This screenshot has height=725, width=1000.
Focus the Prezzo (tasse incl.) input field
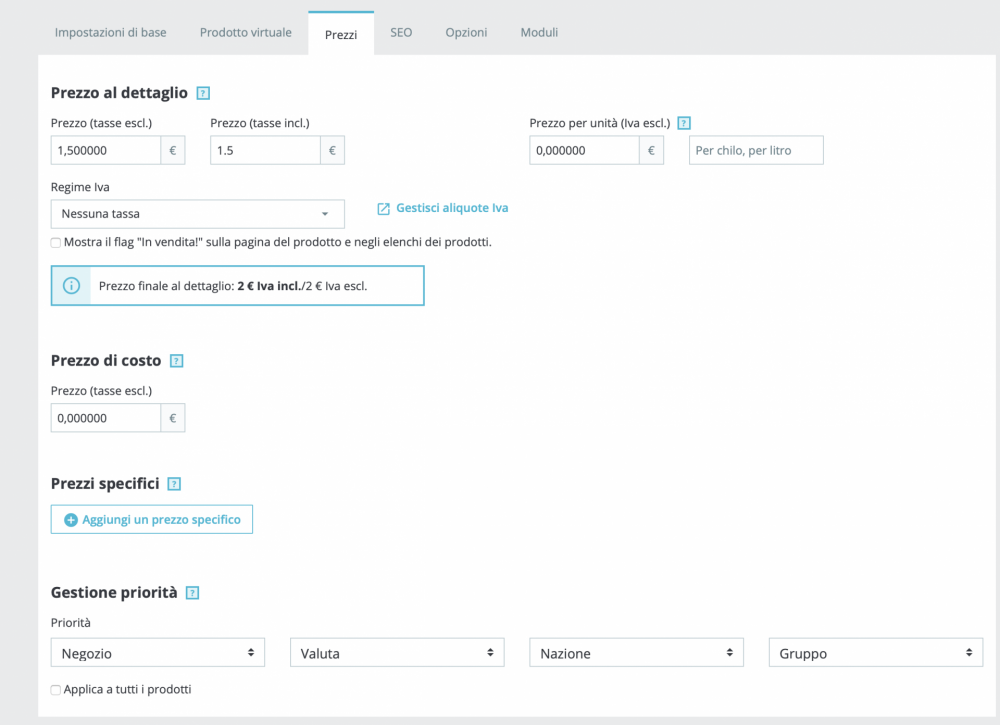tap(265, 151)
